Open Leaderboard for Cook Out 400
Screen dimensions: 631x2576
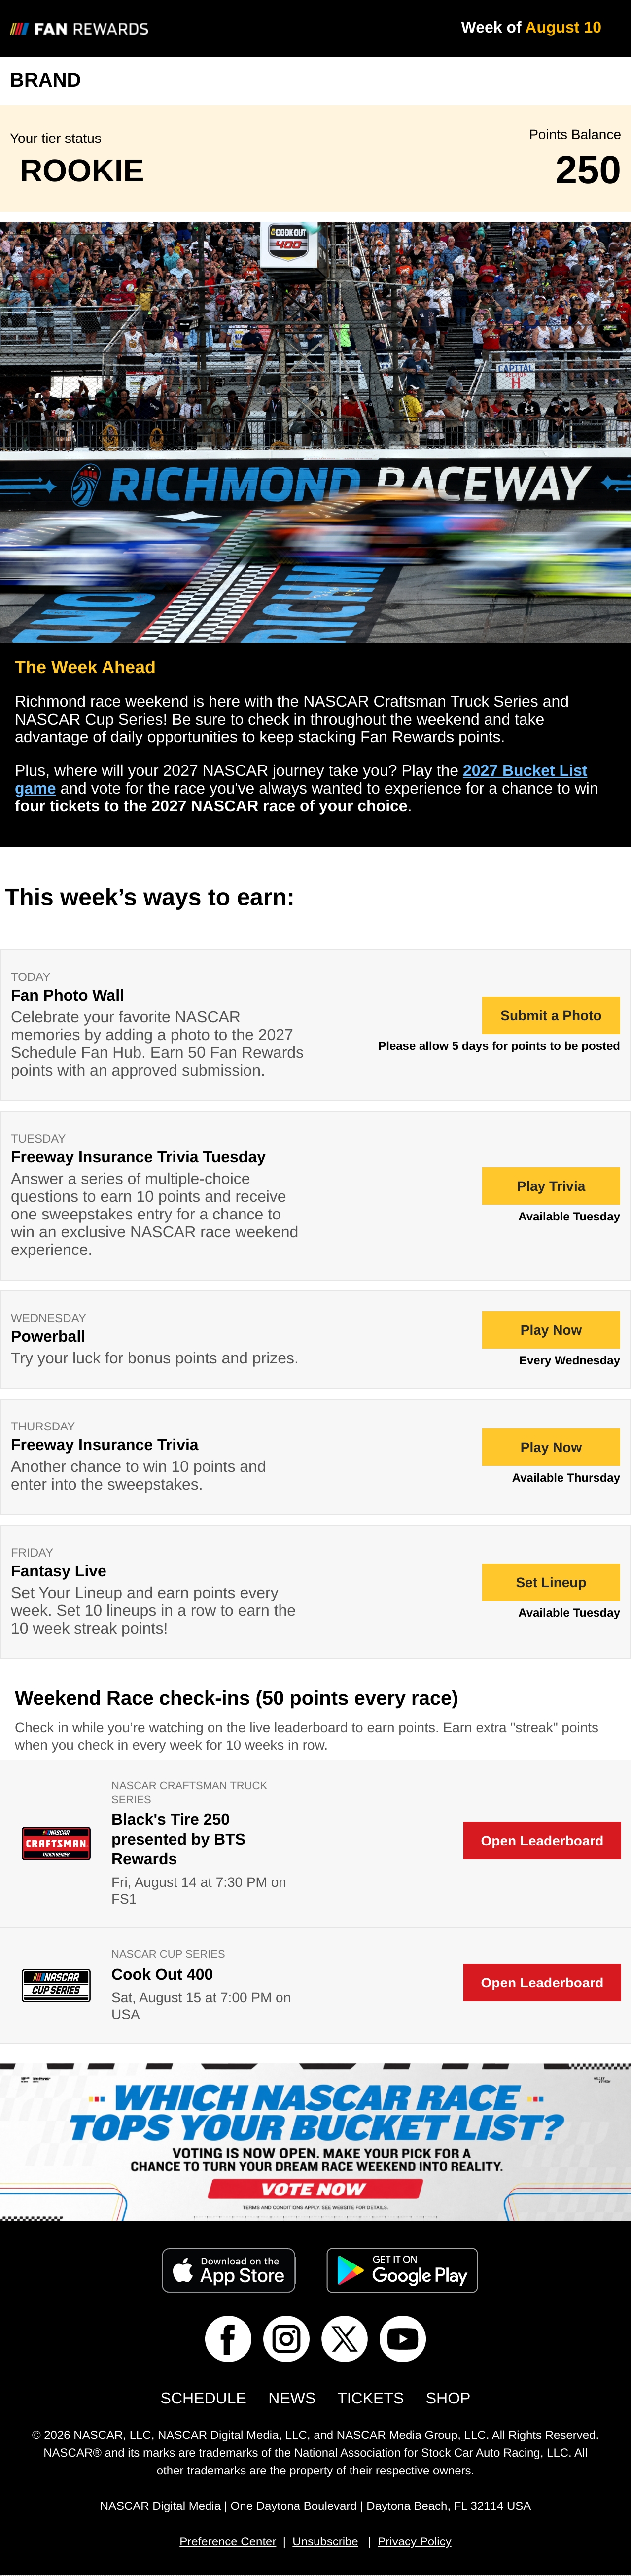[542, 1982]
